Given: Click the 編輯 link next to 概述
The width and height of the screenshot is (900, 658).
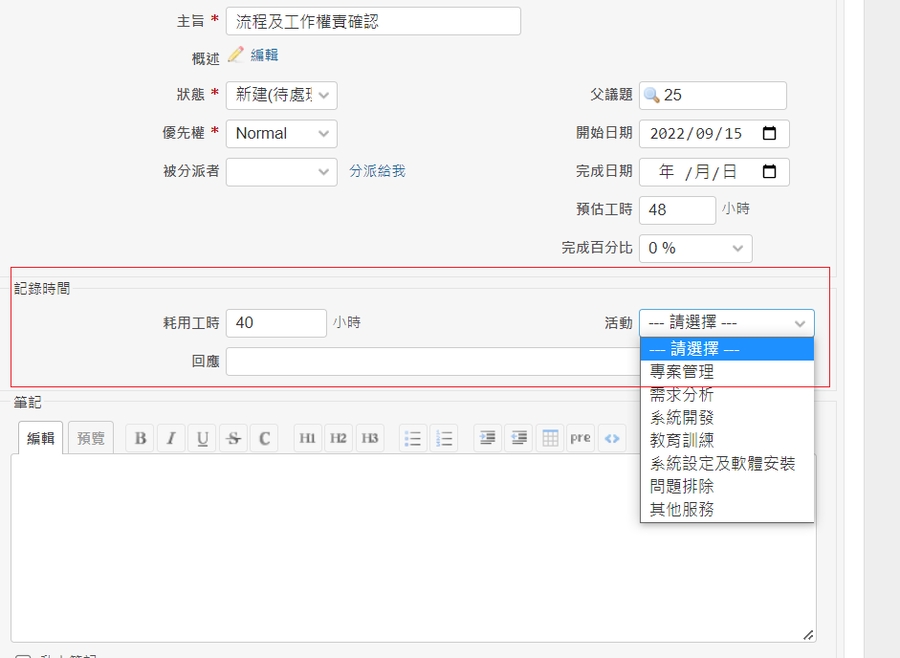Looking at the screenshot, I should pos(264,55).
